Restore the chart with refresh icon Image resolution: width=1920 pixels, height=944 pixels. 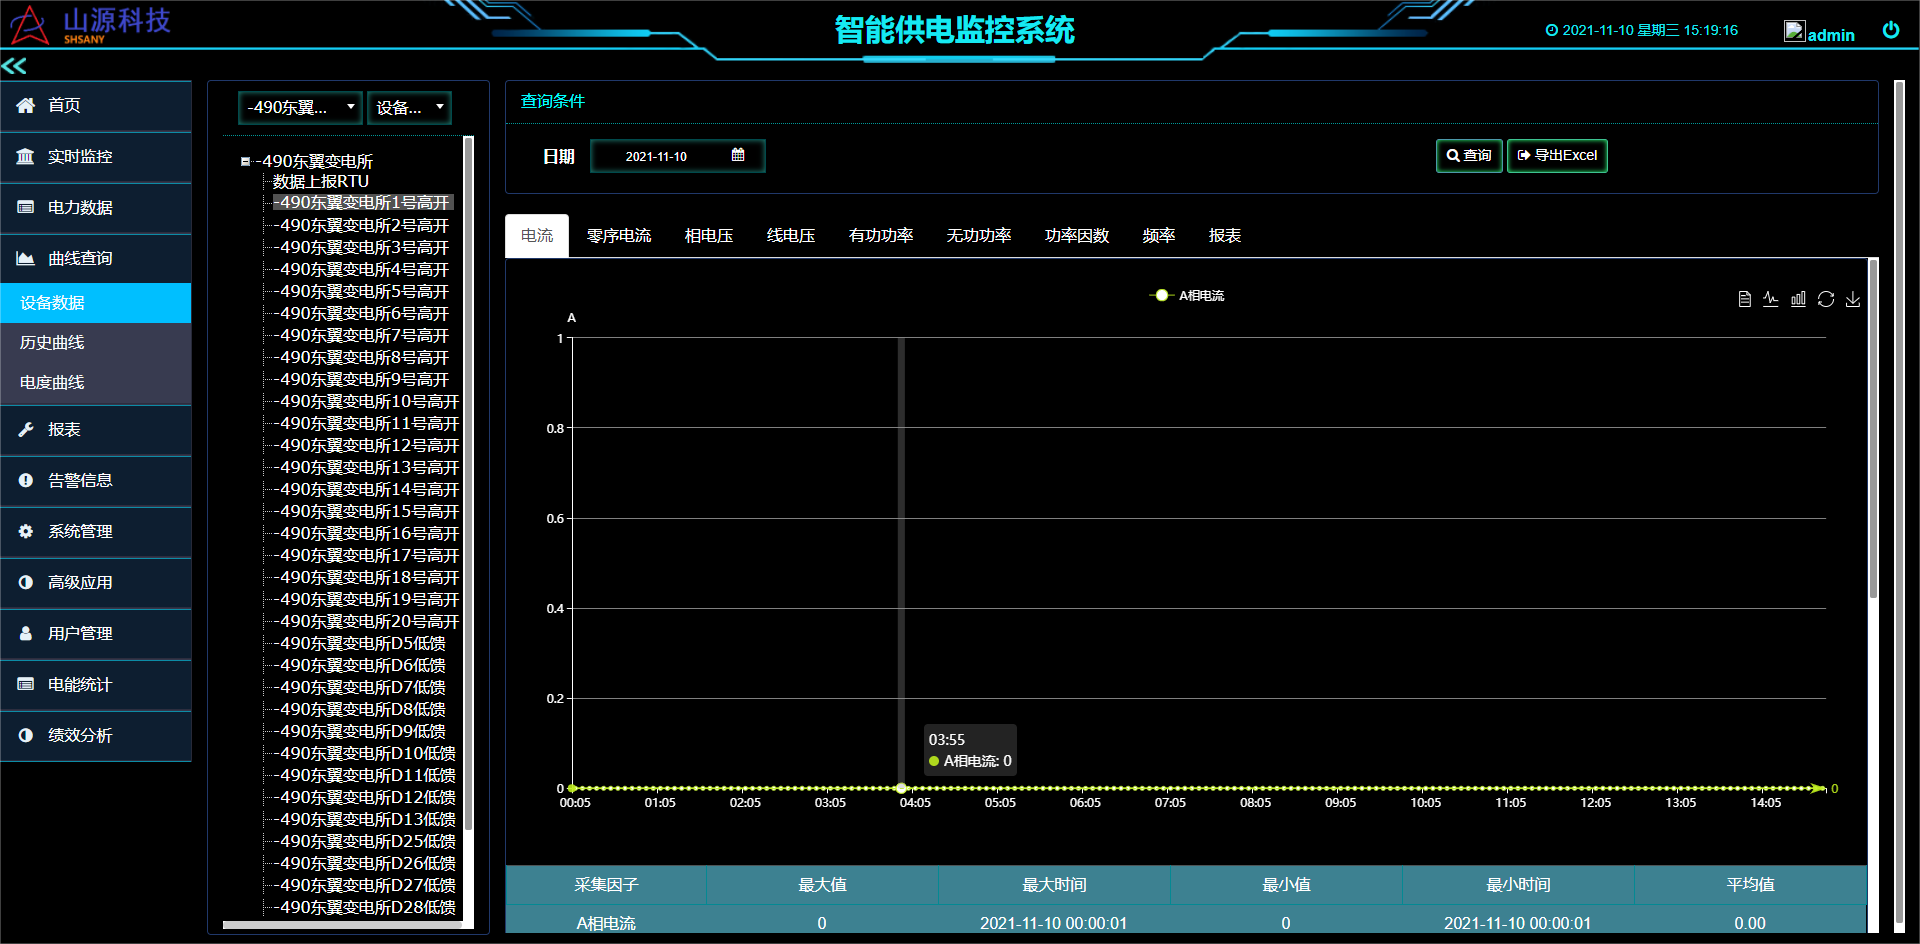pos(1825,299)
